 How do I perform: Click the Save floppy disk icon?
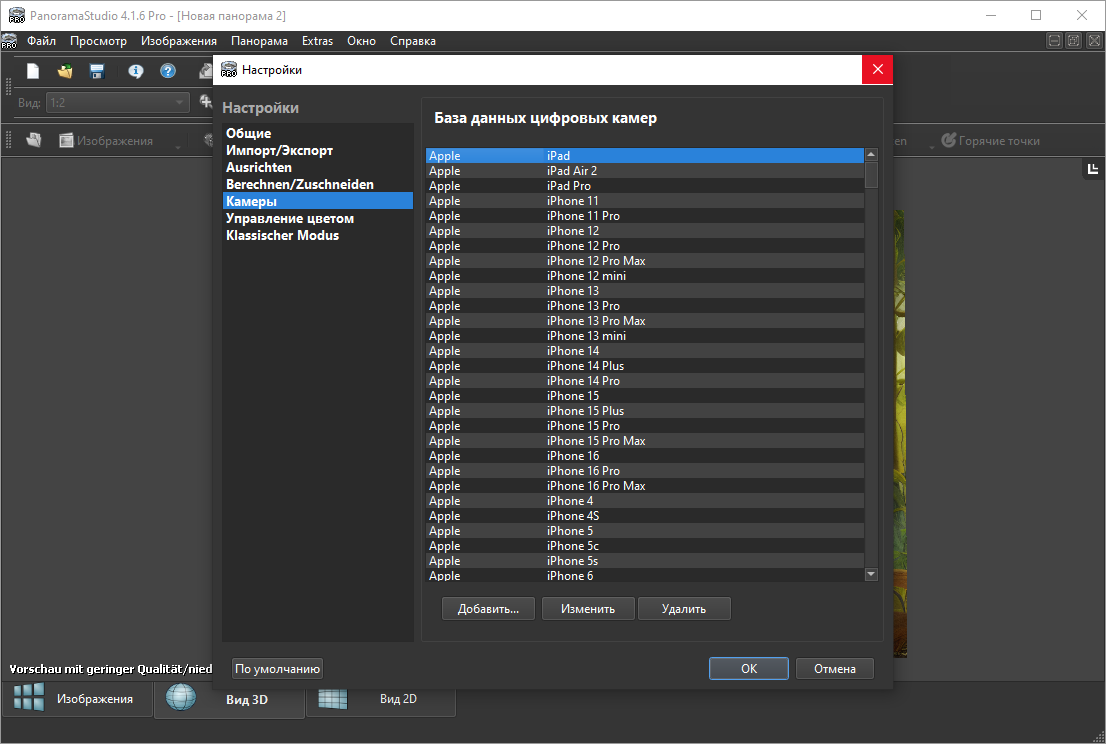97,71
